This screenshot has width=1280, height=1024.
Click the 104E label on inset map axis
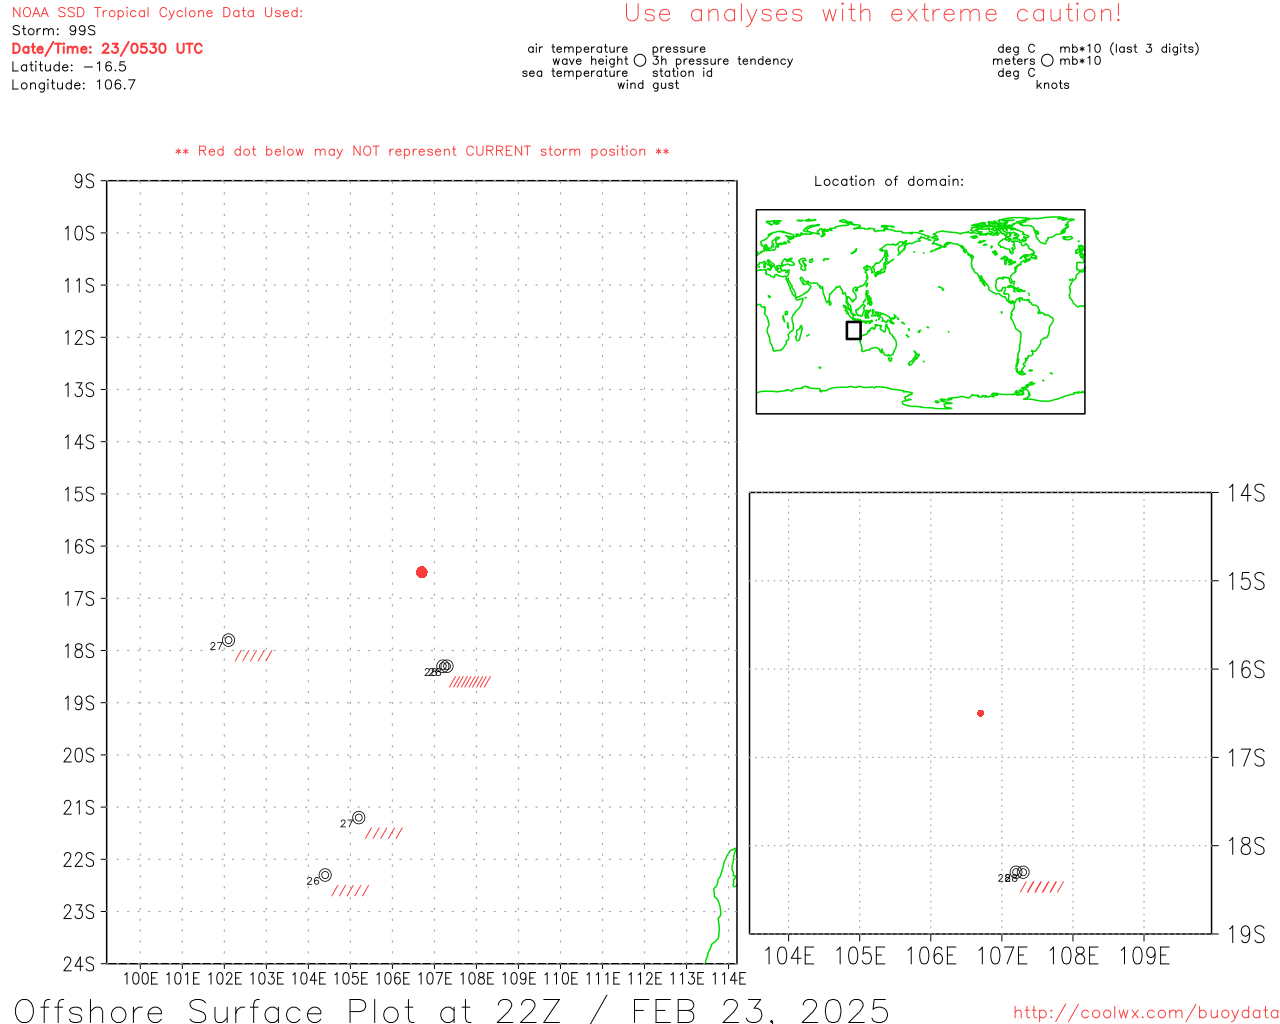pos(789,956)
